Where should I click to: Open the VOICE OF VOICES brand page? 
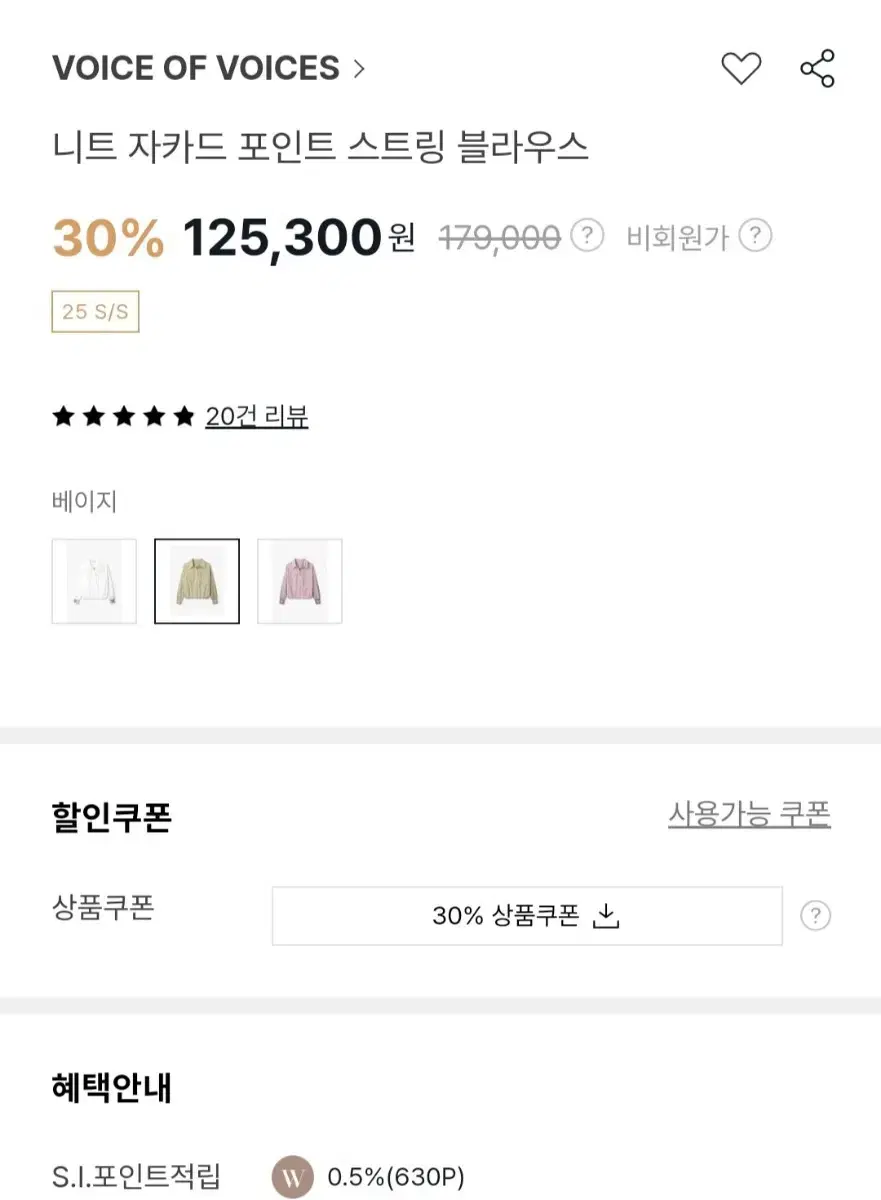(196, 68)
